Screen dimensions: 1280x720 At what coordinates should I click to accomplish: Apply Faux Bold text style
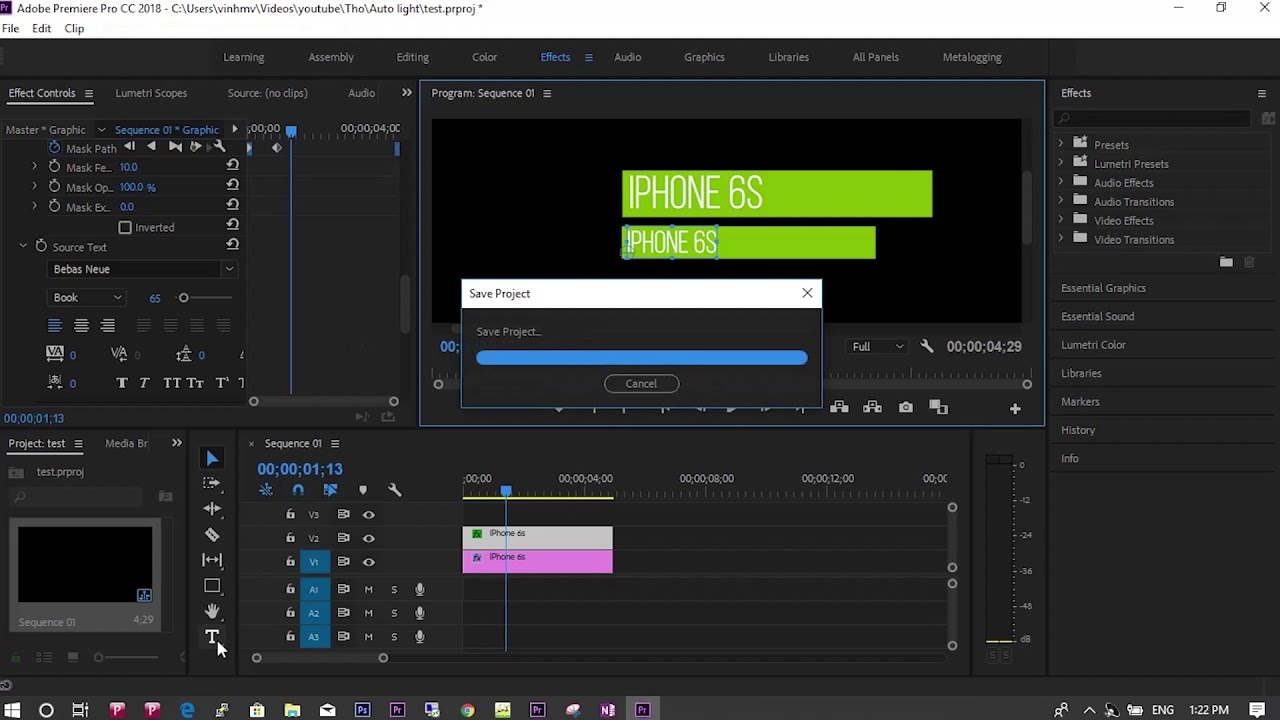tap(122, 383)
